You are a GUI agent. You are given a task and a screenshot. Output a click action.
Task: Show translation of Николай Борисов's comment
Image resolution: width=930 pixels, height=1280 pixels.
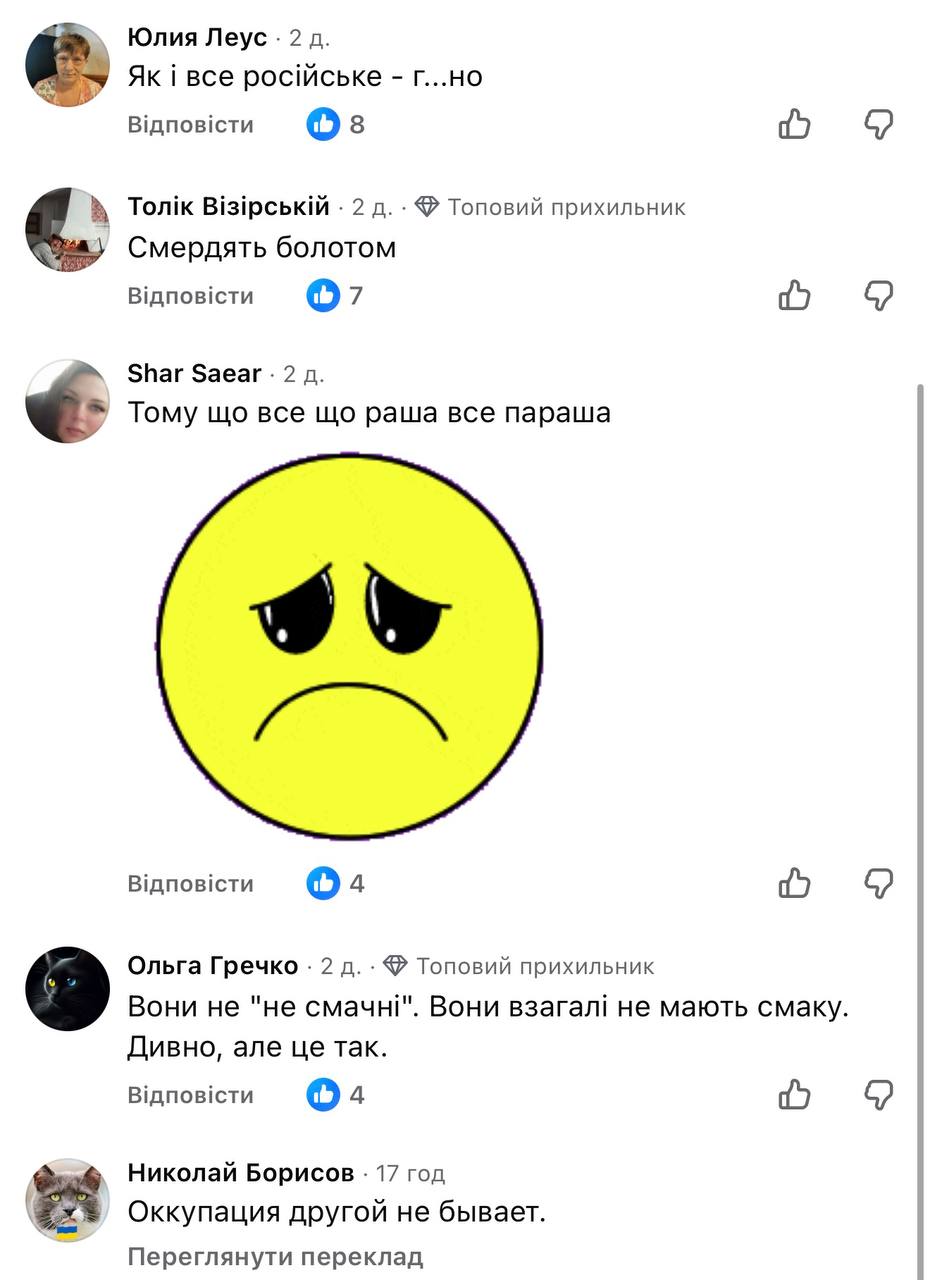(x=275, y=1257)
